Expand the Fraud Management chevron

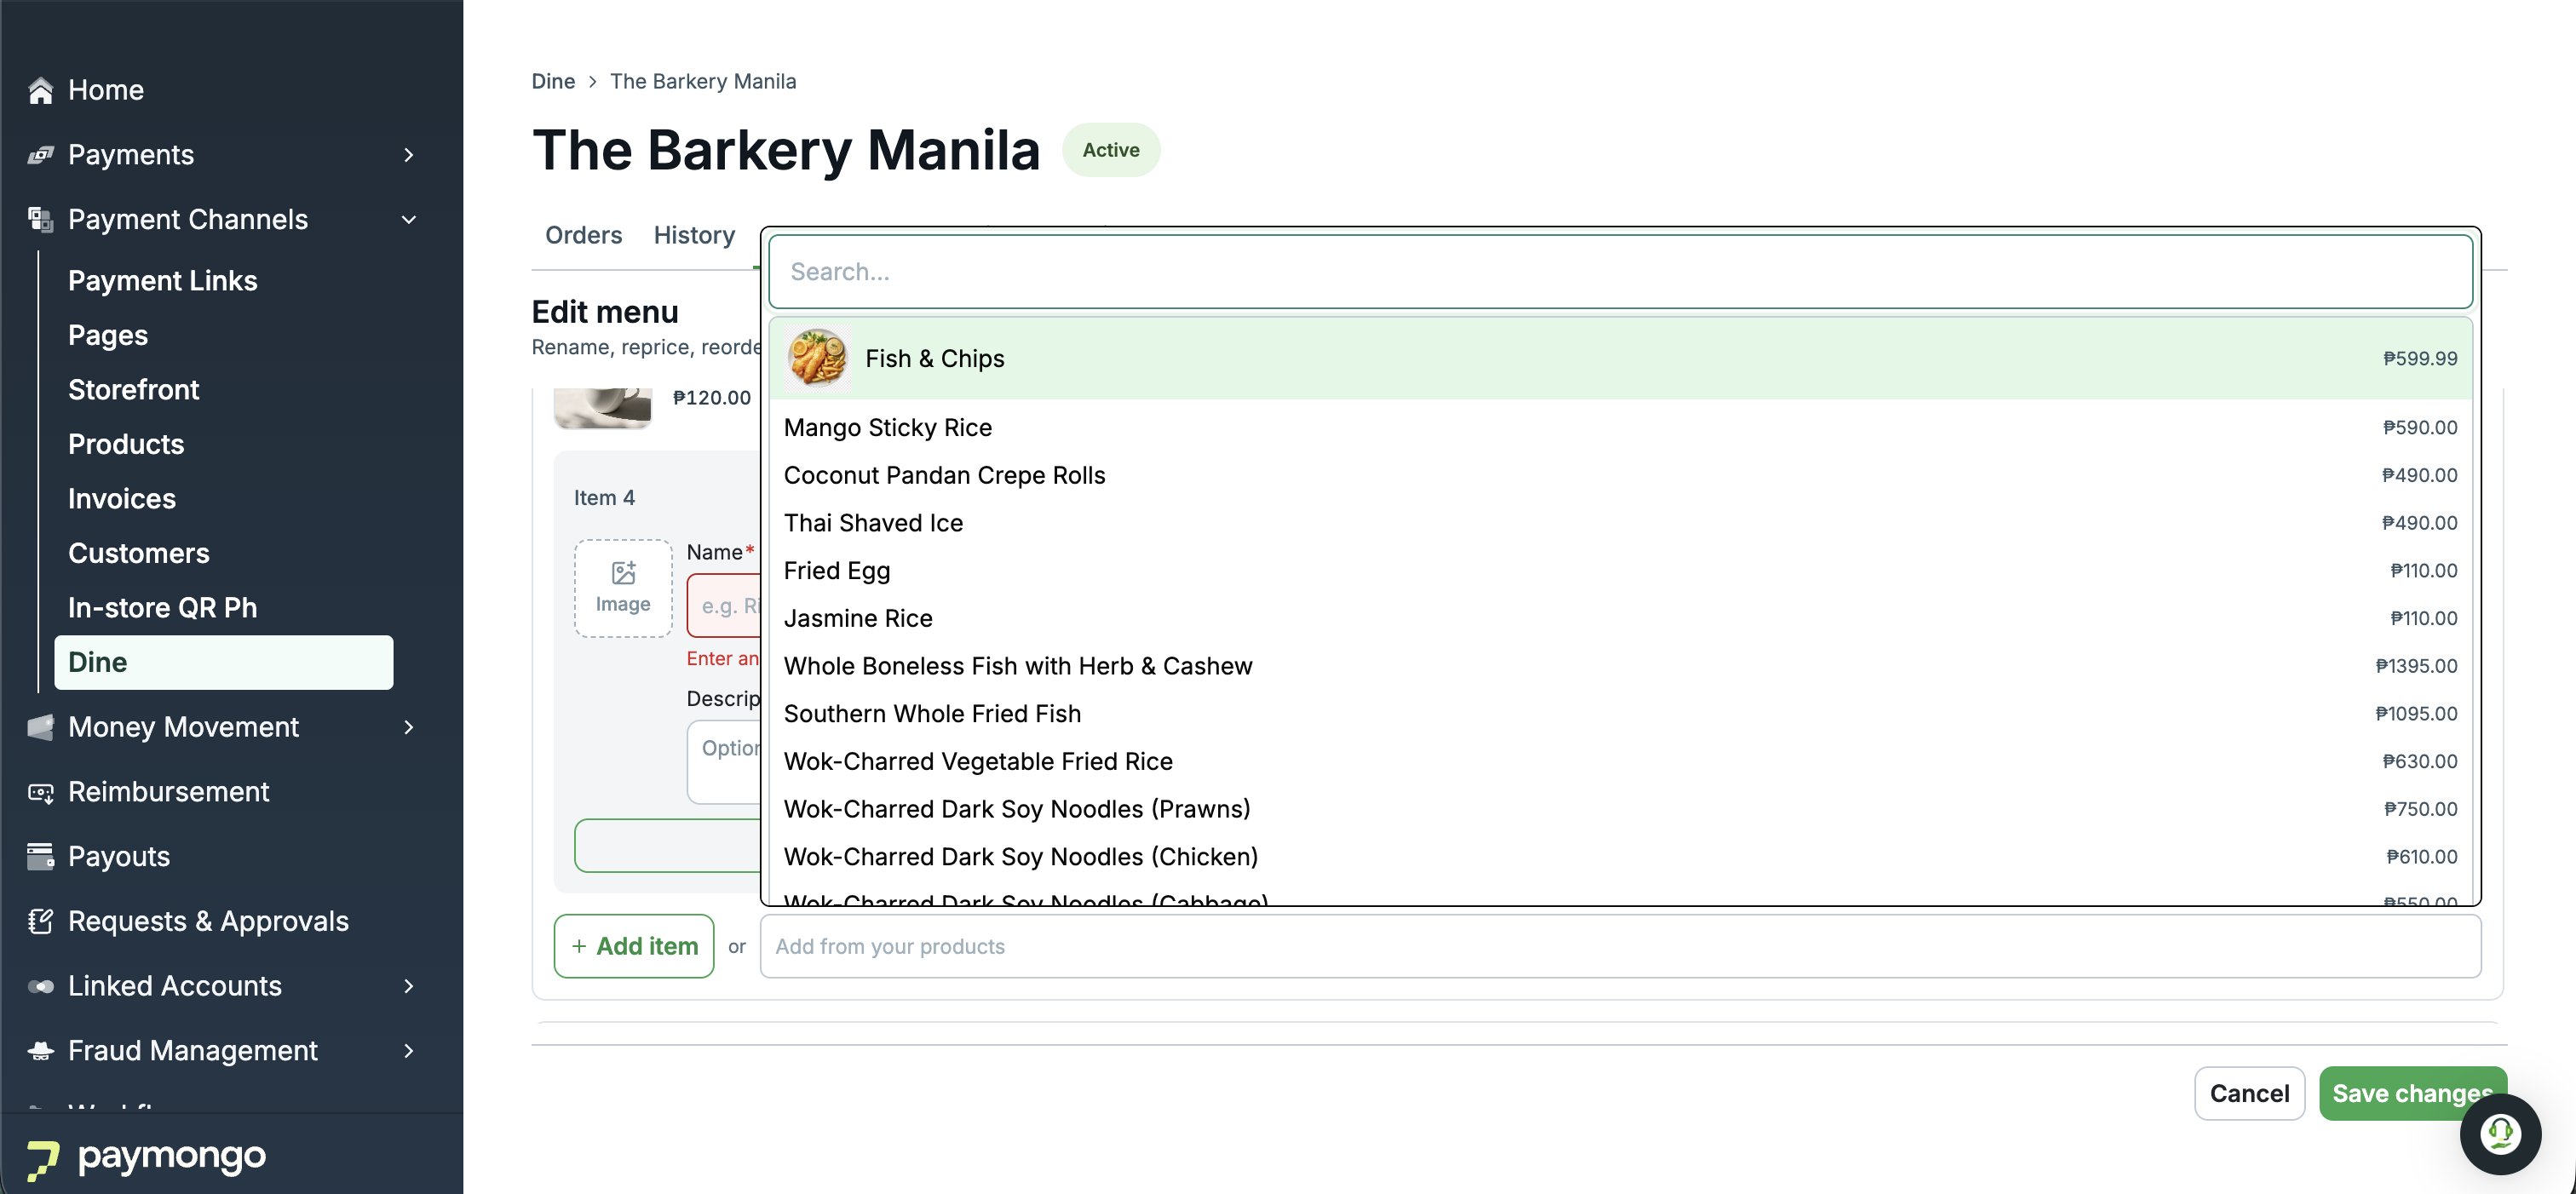(408, 1051)
